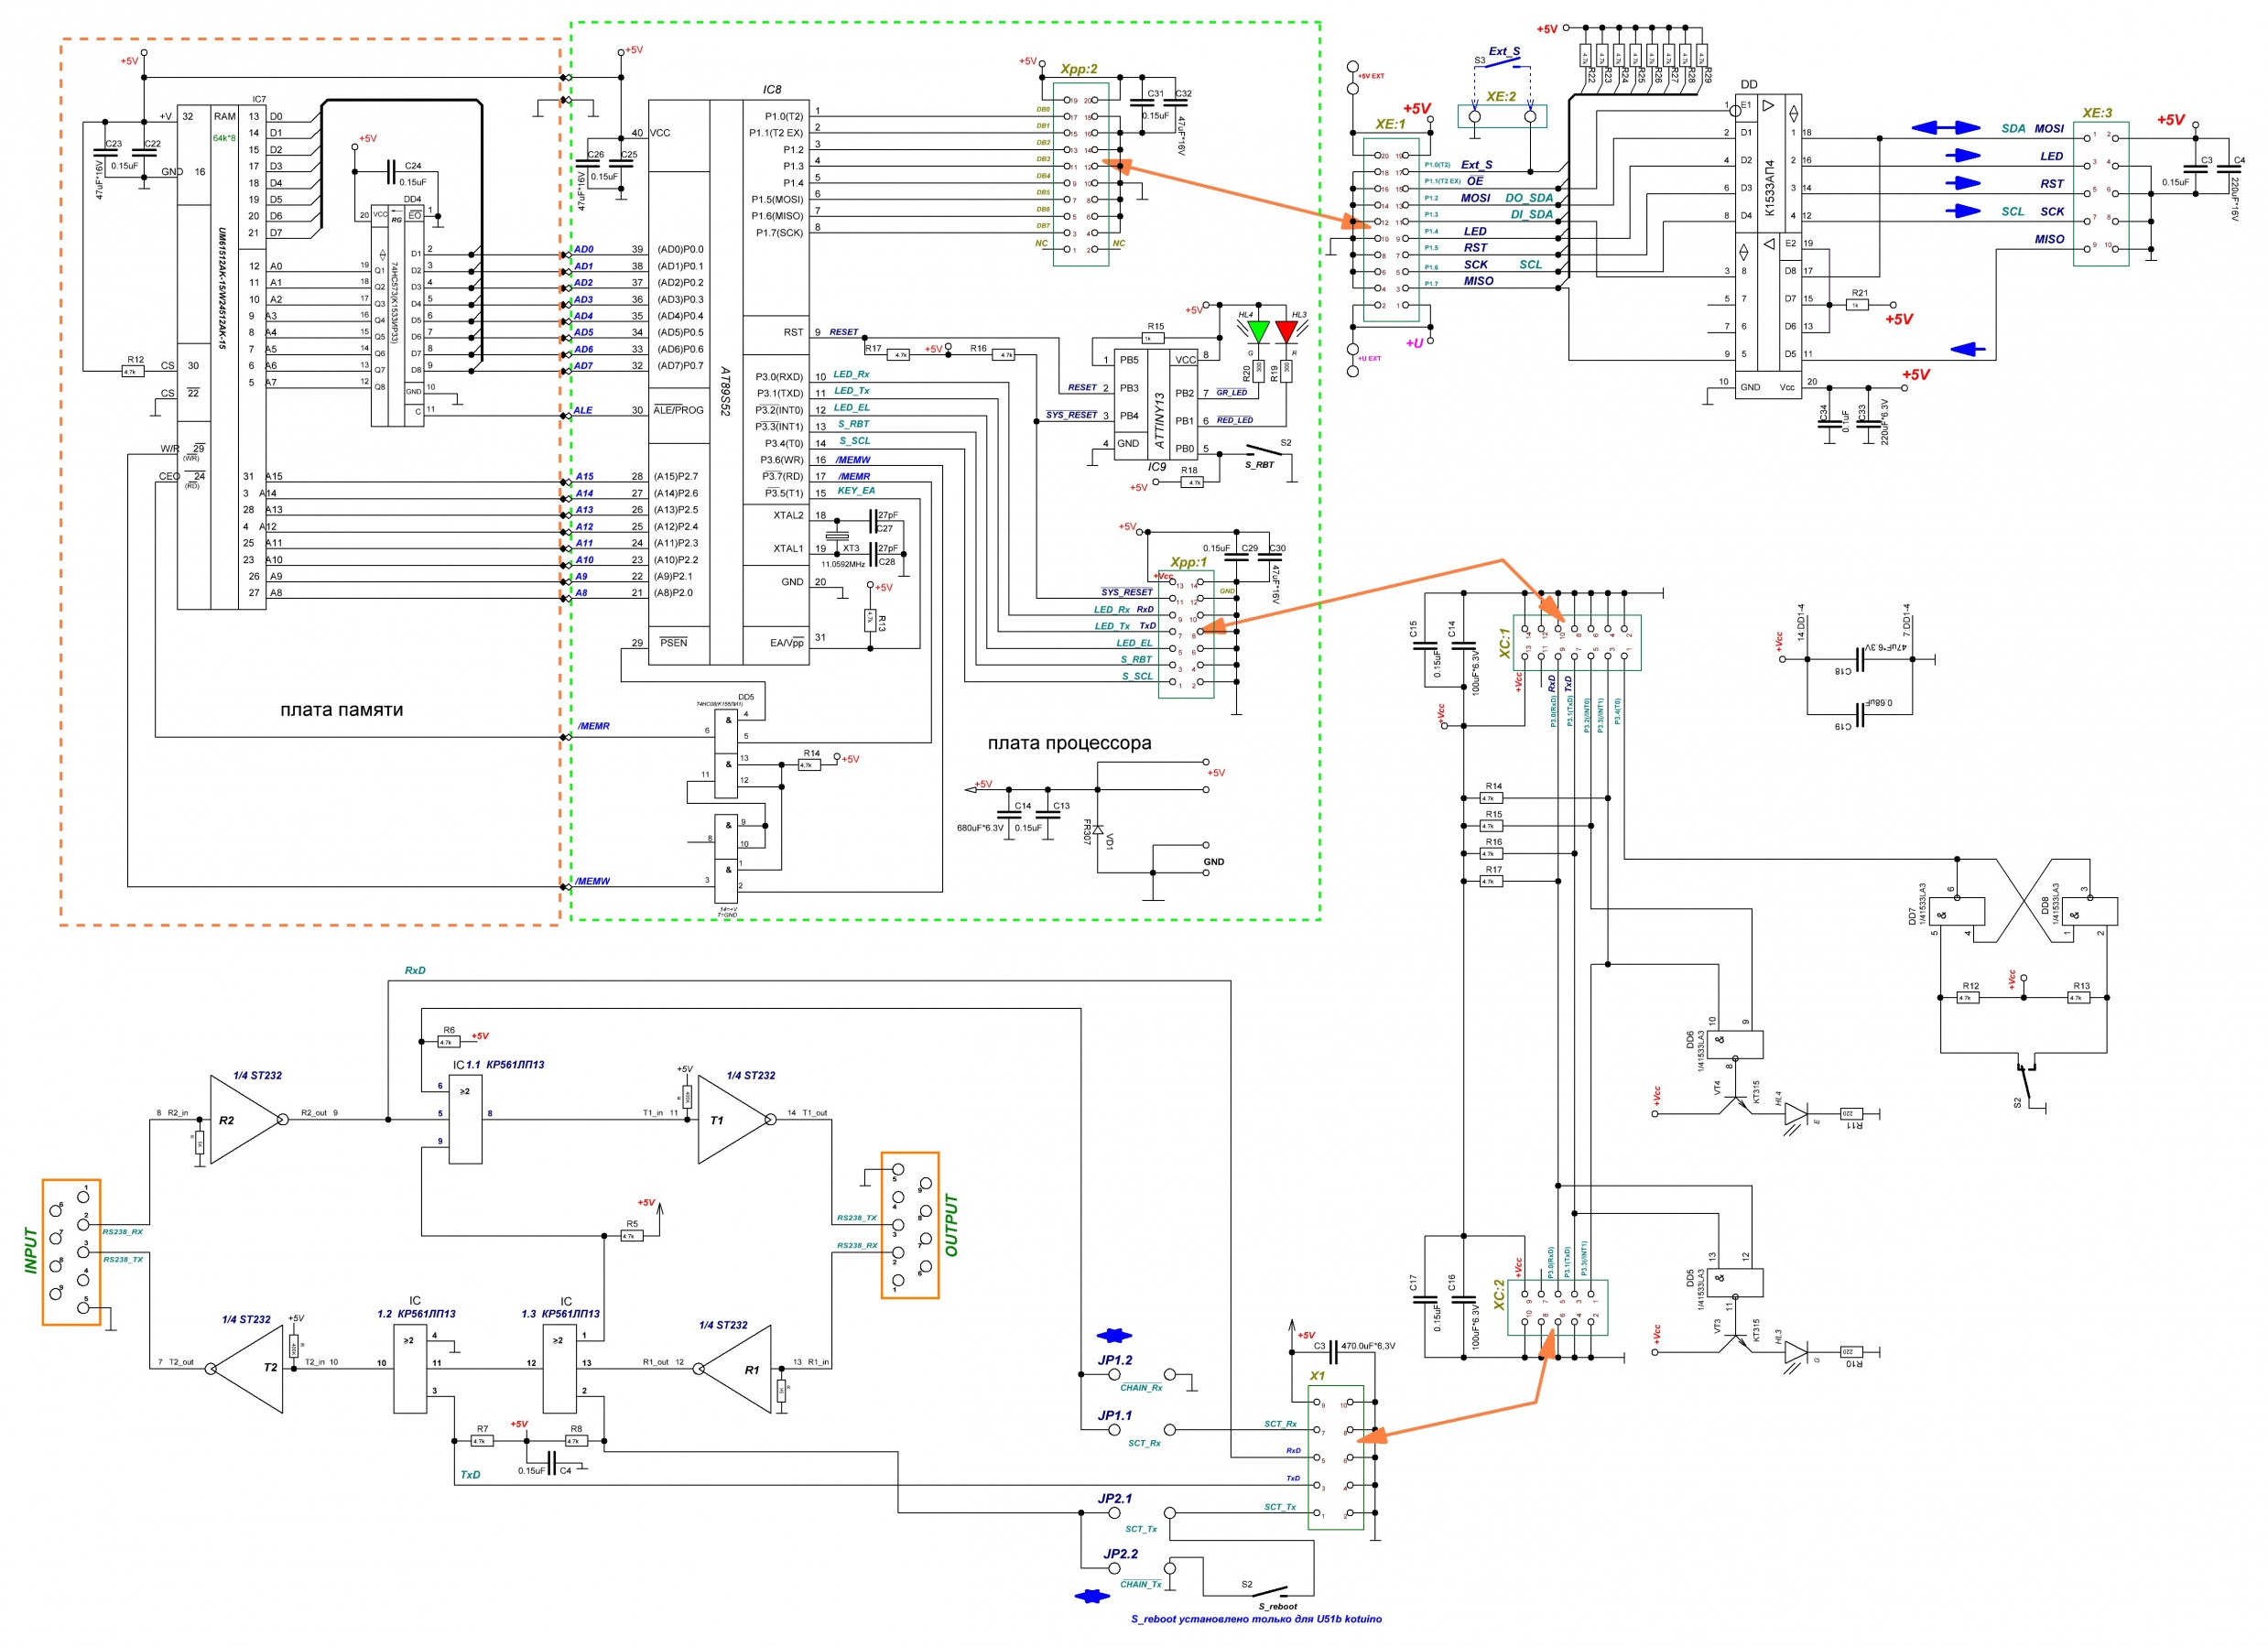Click the 470.0uF*6.3V capacitor value

(x=1368, y=1346)
